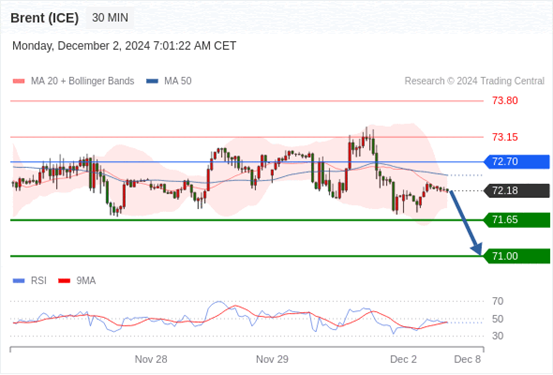Click the MA 20 + Bollinger Bands legend swatch
This screenshot has height=375, width=553.
click(x=19, y=81)
